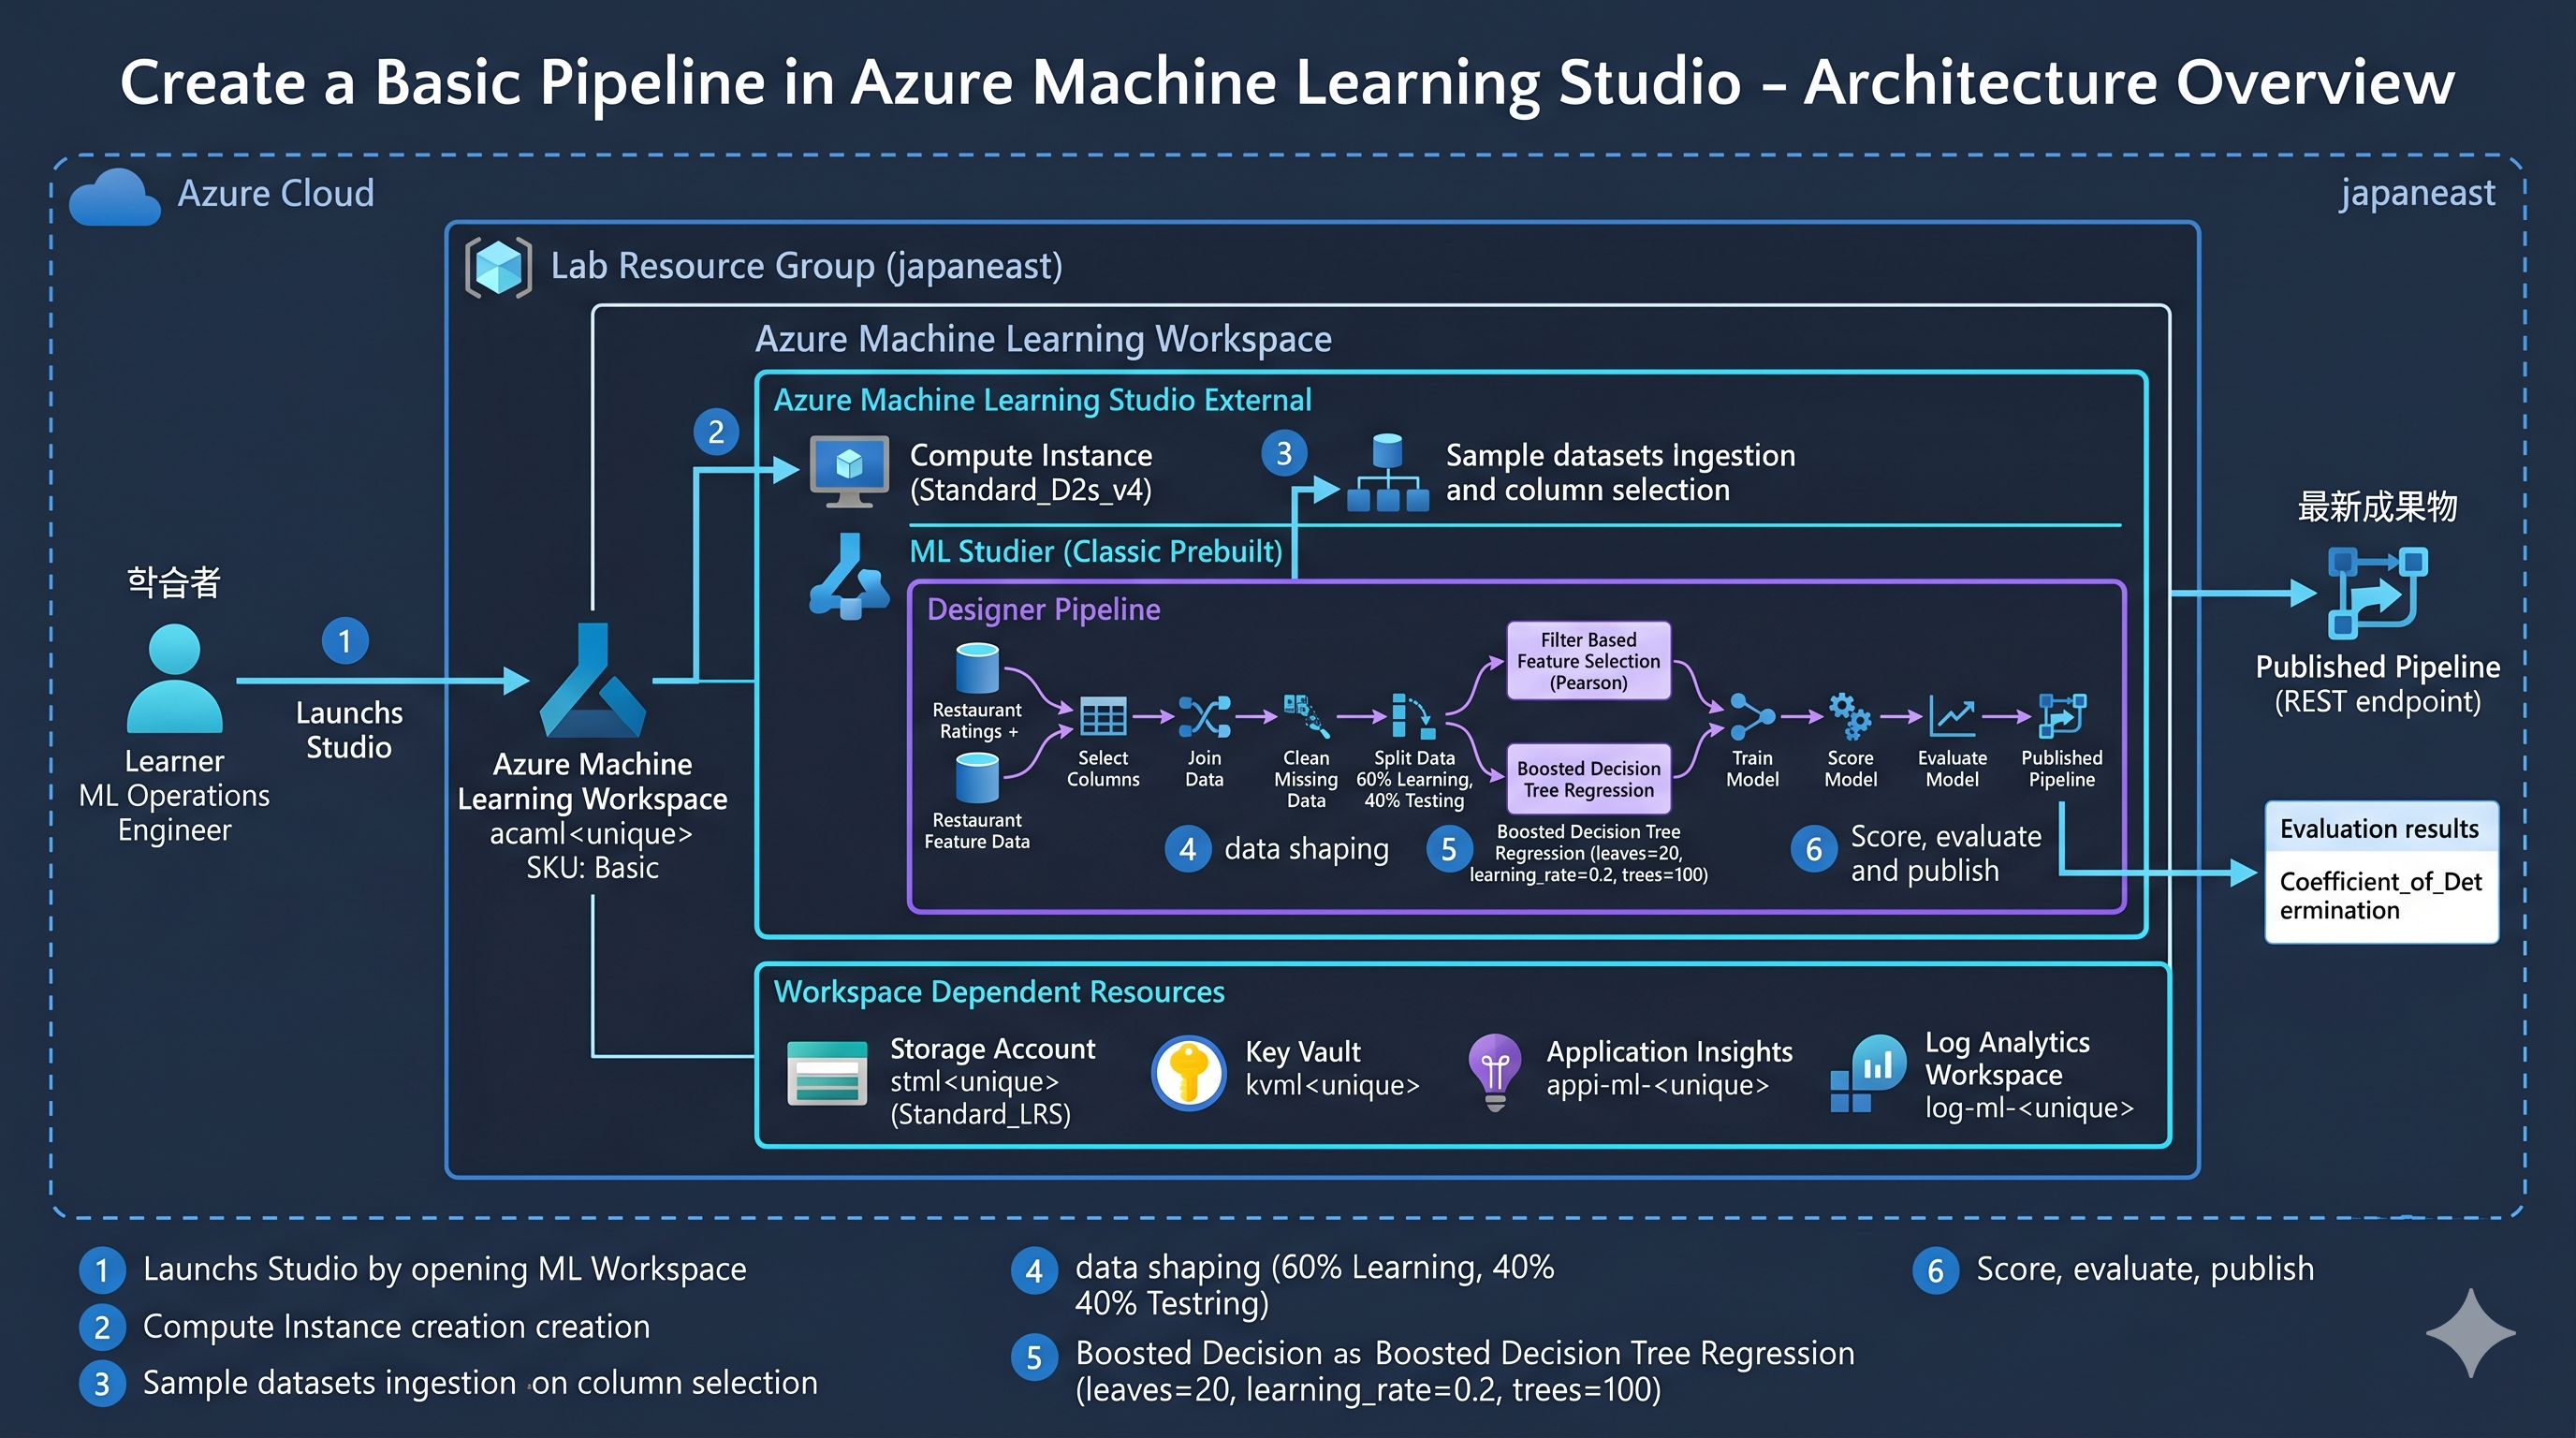Click the acaml<unique> SKU: Basic text
The width and height of the screenshot is (2576, 1438).
592,850
